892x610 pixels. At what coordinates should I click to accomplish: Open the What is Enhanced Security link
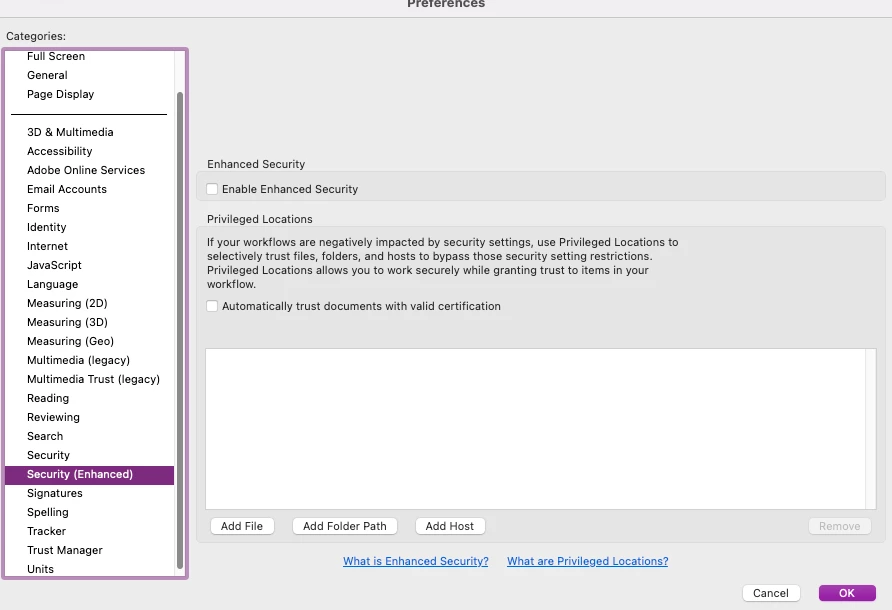point(416,561)
